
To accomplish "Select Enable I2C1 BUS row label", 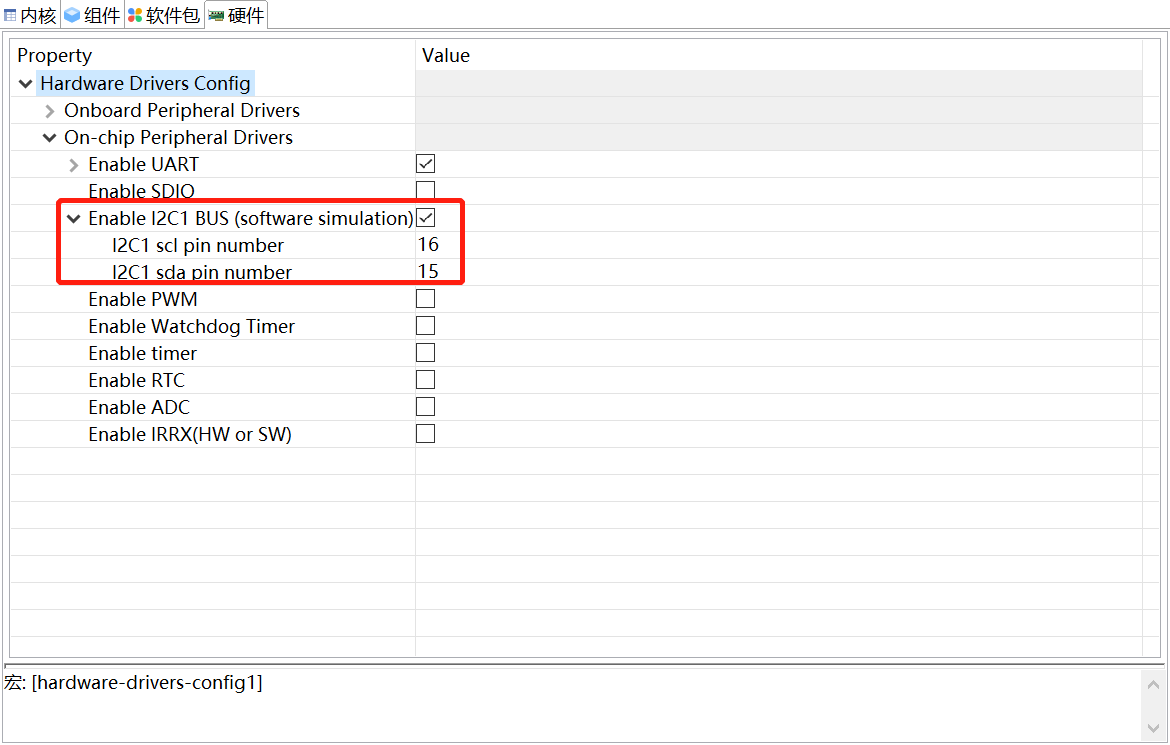I will 251,218.
